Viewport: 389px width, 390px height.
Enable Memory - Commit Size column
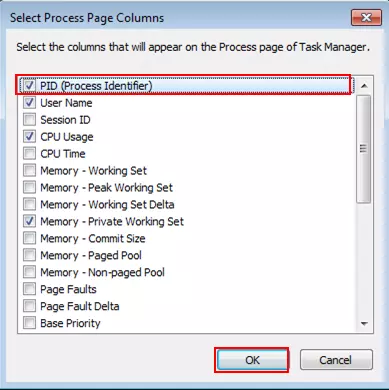[x=29, y=238]
